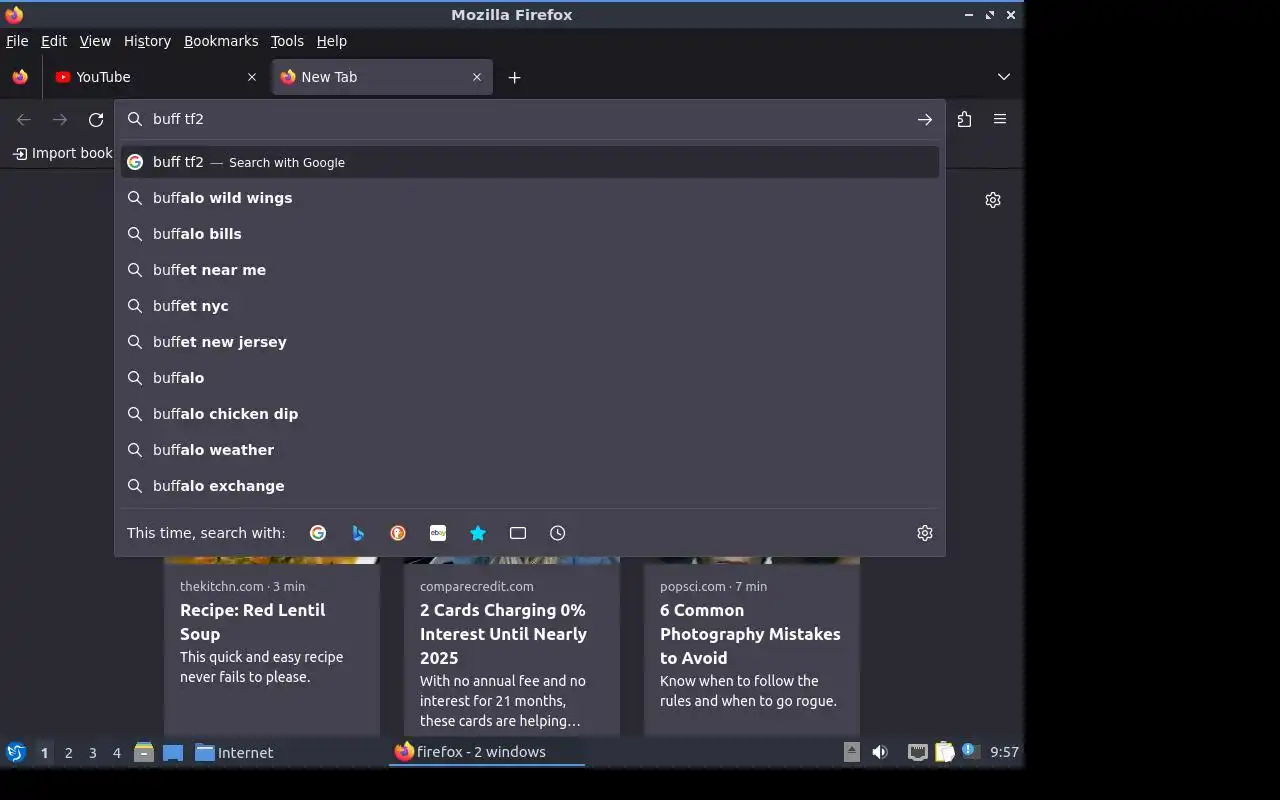
Task: Click the 9:57 clock in taskbar
Action: (x=1004, y=752)
